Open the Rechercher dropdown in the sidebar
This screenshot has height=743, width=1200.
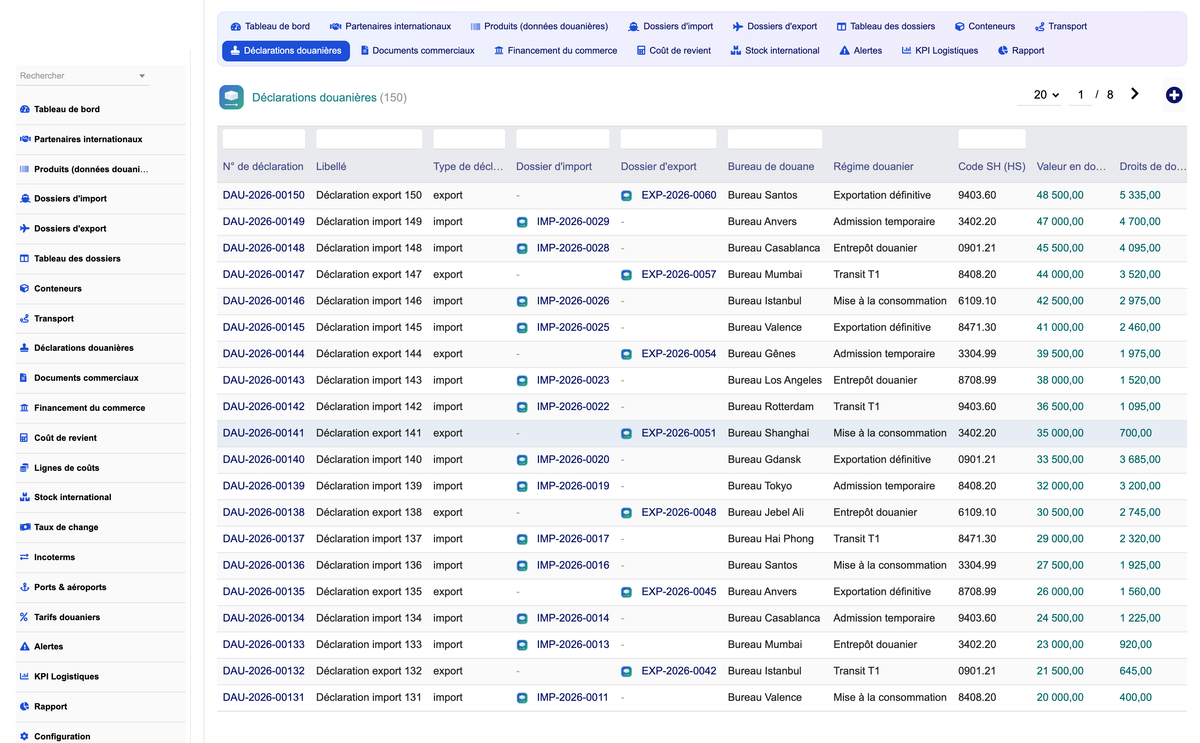pos(83,76)
